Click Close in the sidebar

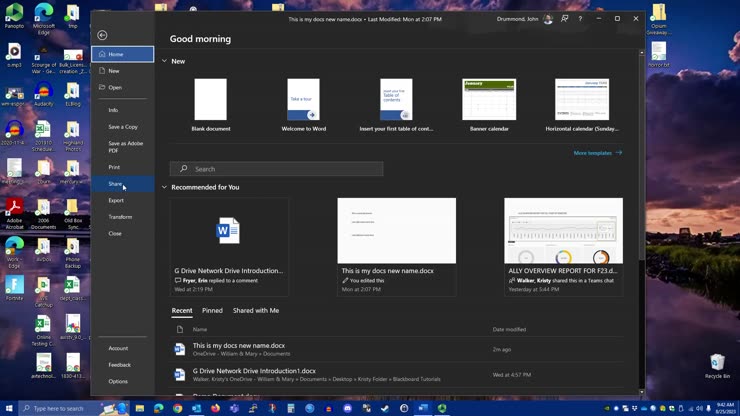[123, 233]
